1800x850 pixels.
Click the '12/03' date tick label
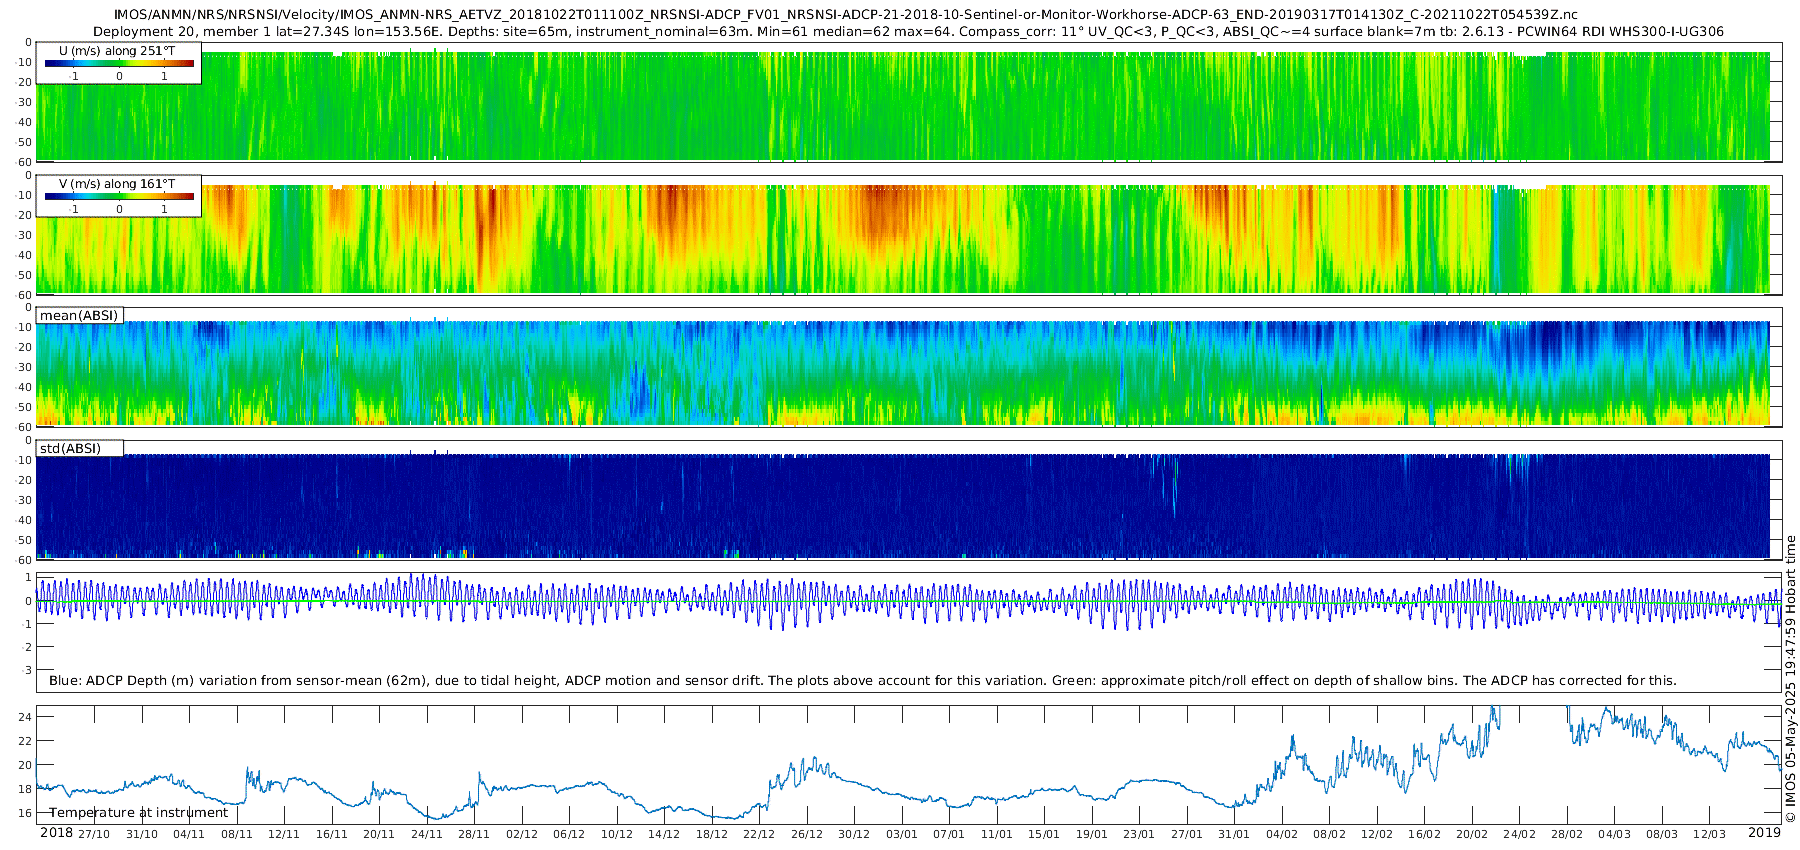point(1709,834)
